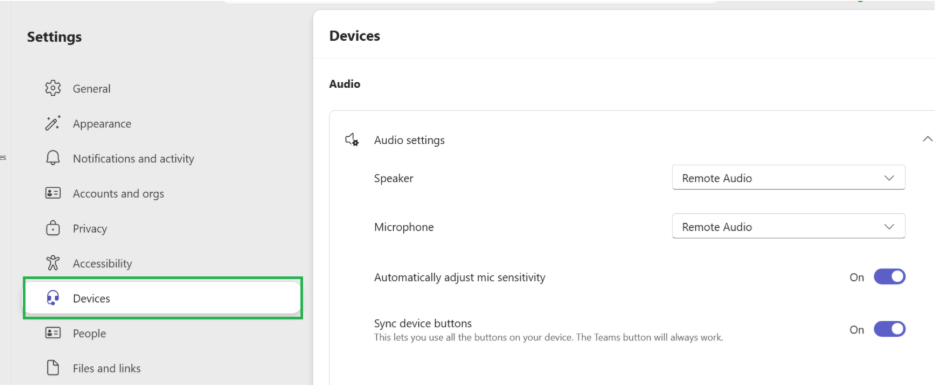Viewport: 936px width, 385px height.
Task: Turn off Automatically adjust mic sensitivity
Action: pos(889,277)
